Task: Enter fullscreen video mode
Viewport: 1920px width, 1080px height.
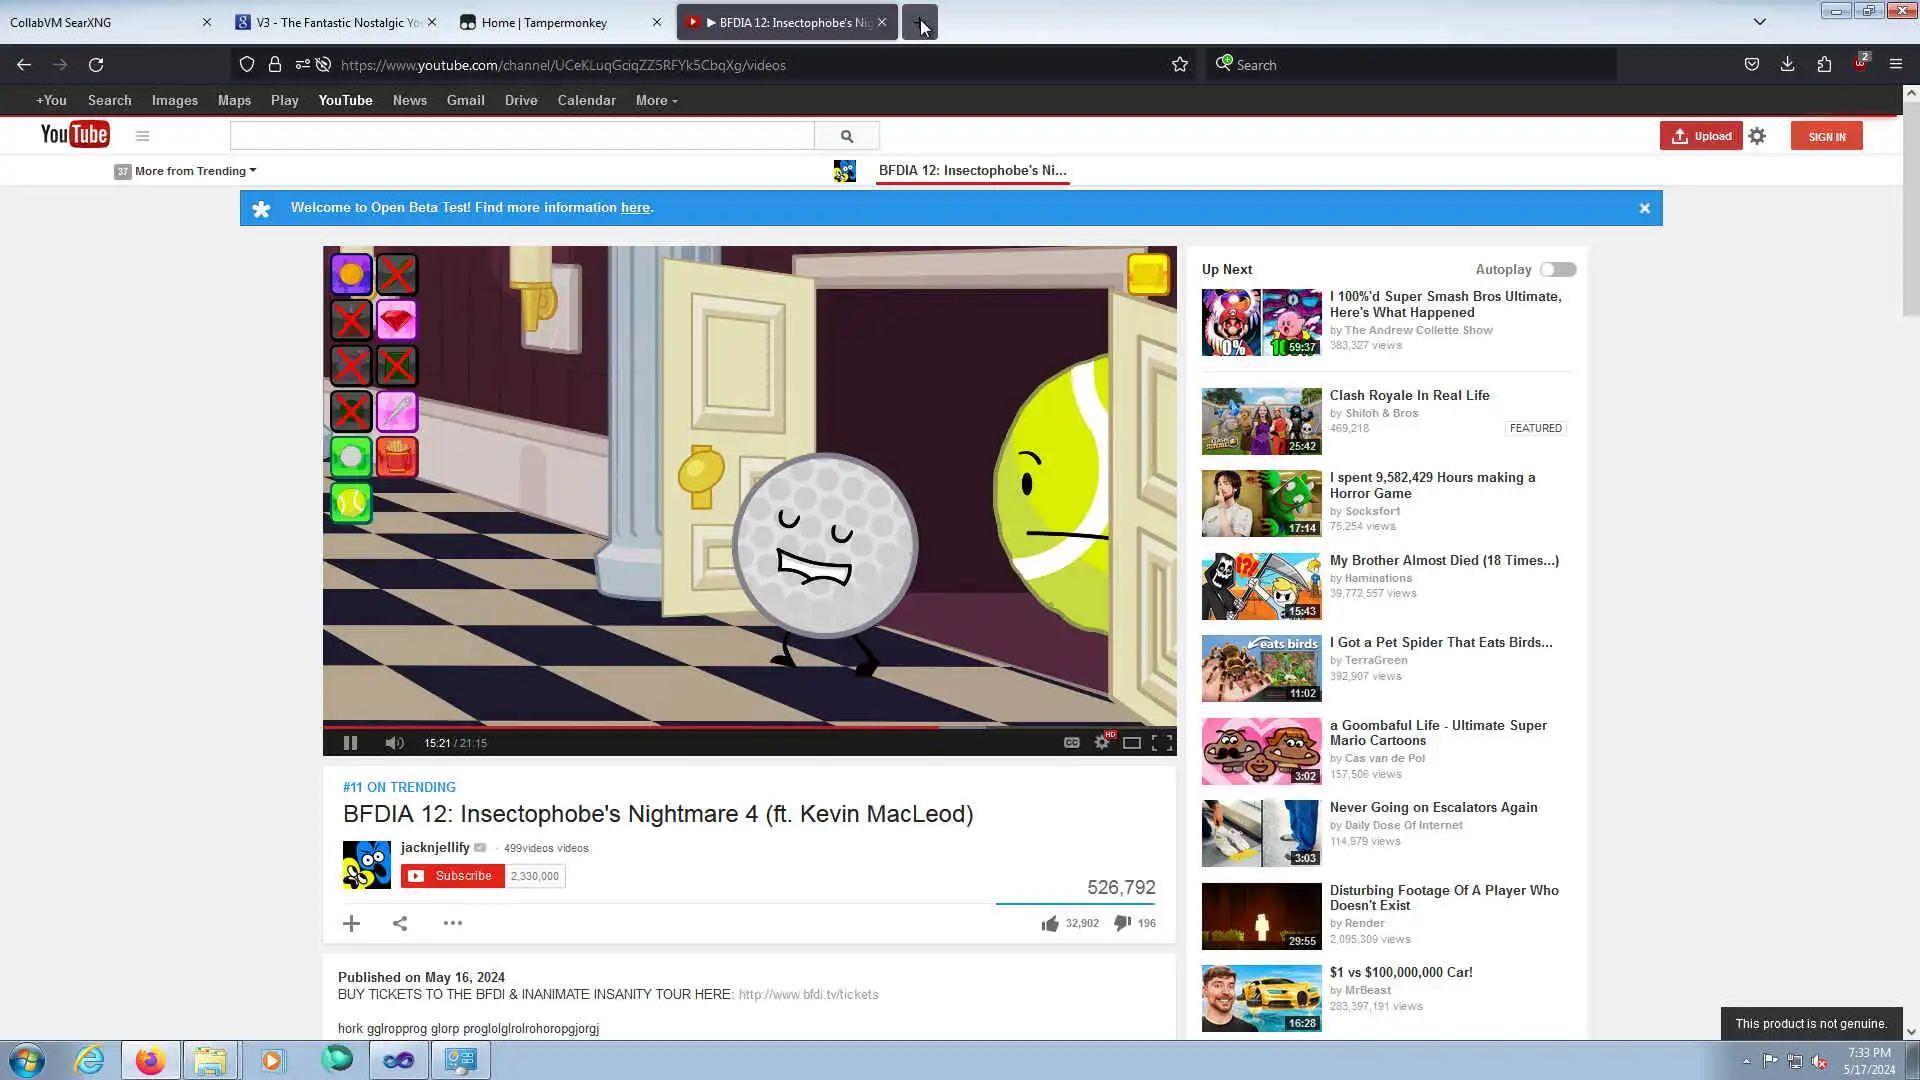Action: 1162,742
